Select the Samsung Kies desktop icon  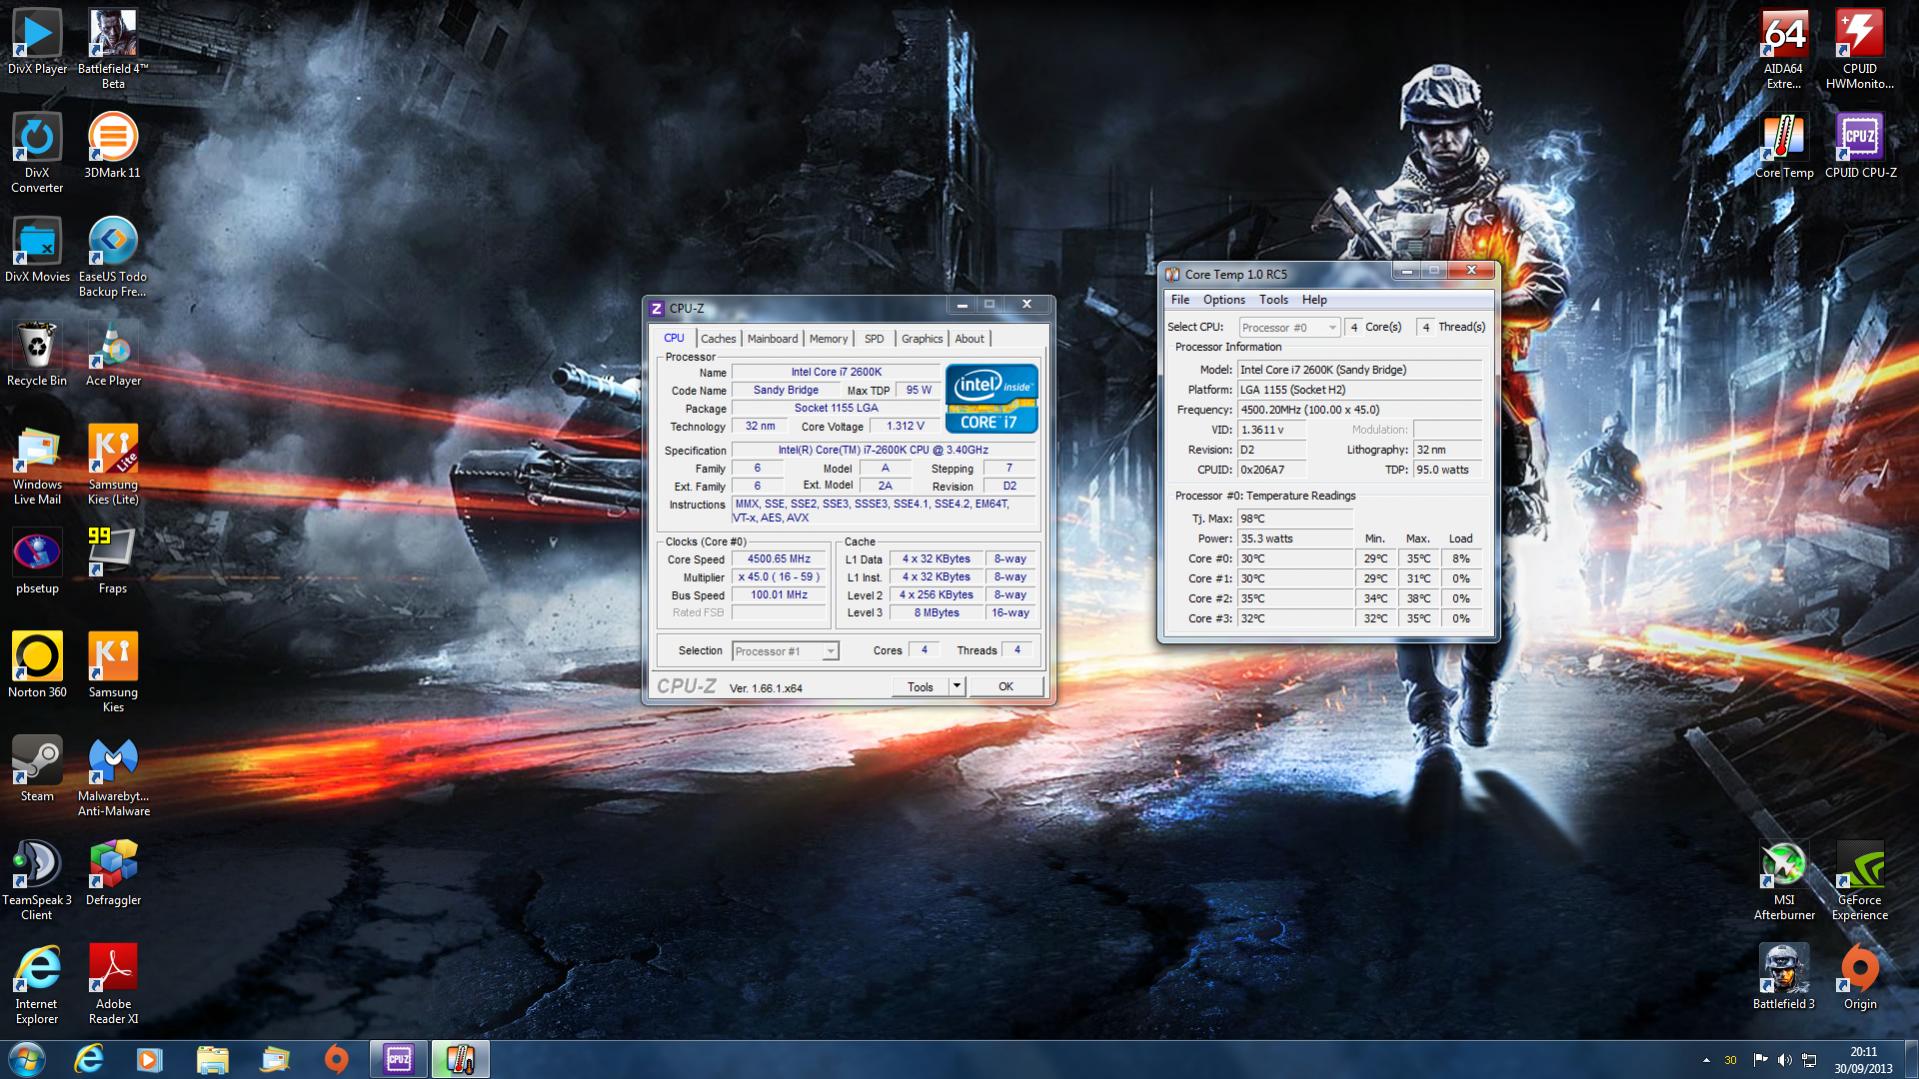pyautogui.click(x=113, y=673)
